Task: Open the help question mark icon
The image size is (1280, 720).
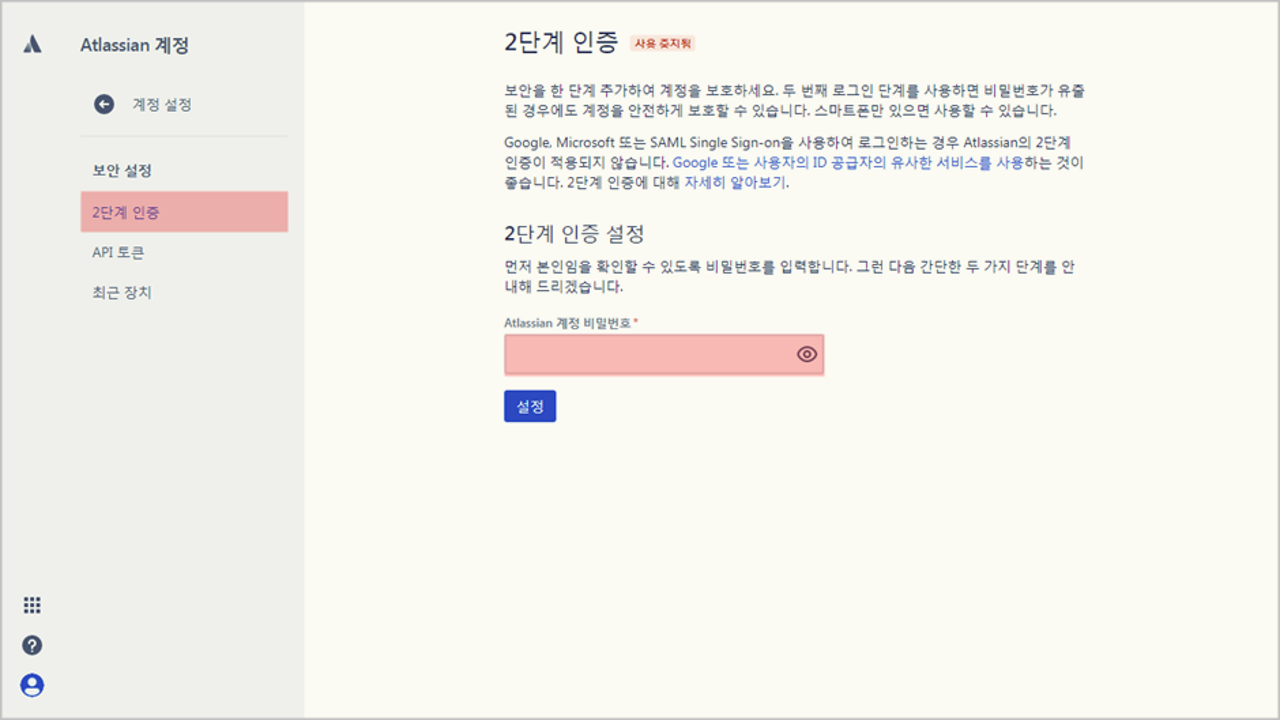Action: (32, 645)
